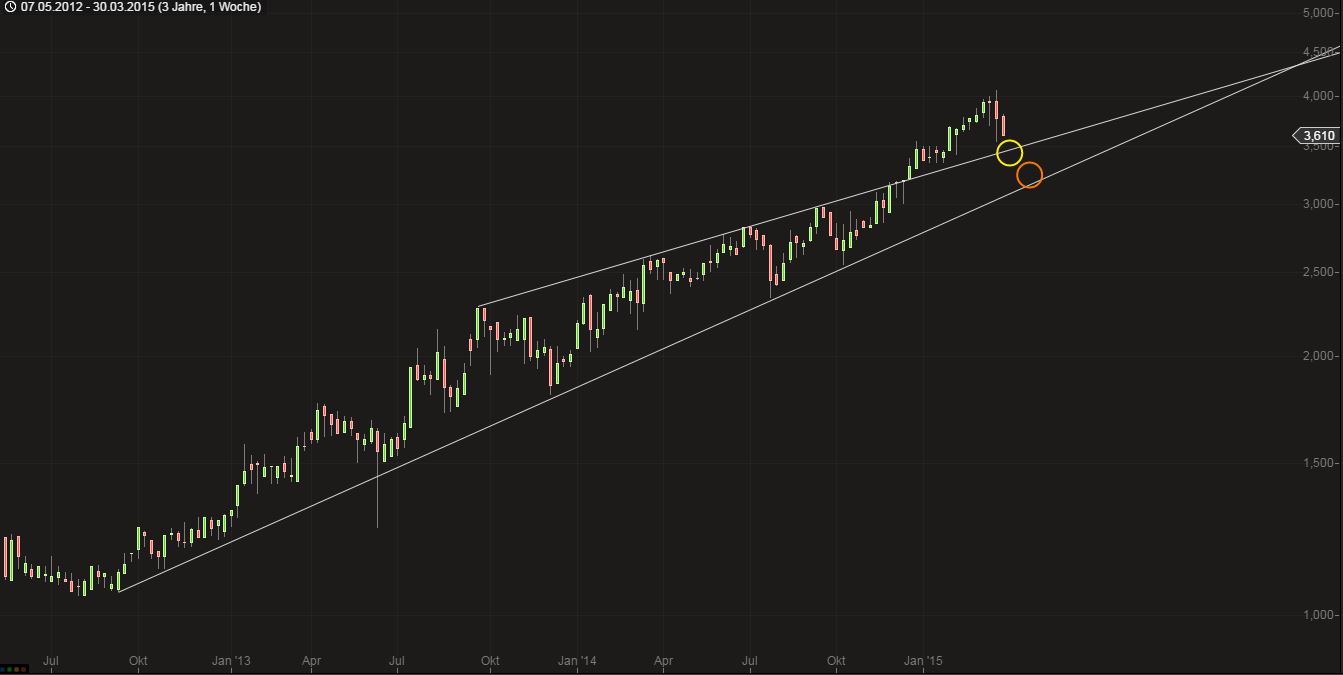Viewport: 1343px width, 675px height.
Task: Click the 5,000 price axis label
Action: (1318, 13)
